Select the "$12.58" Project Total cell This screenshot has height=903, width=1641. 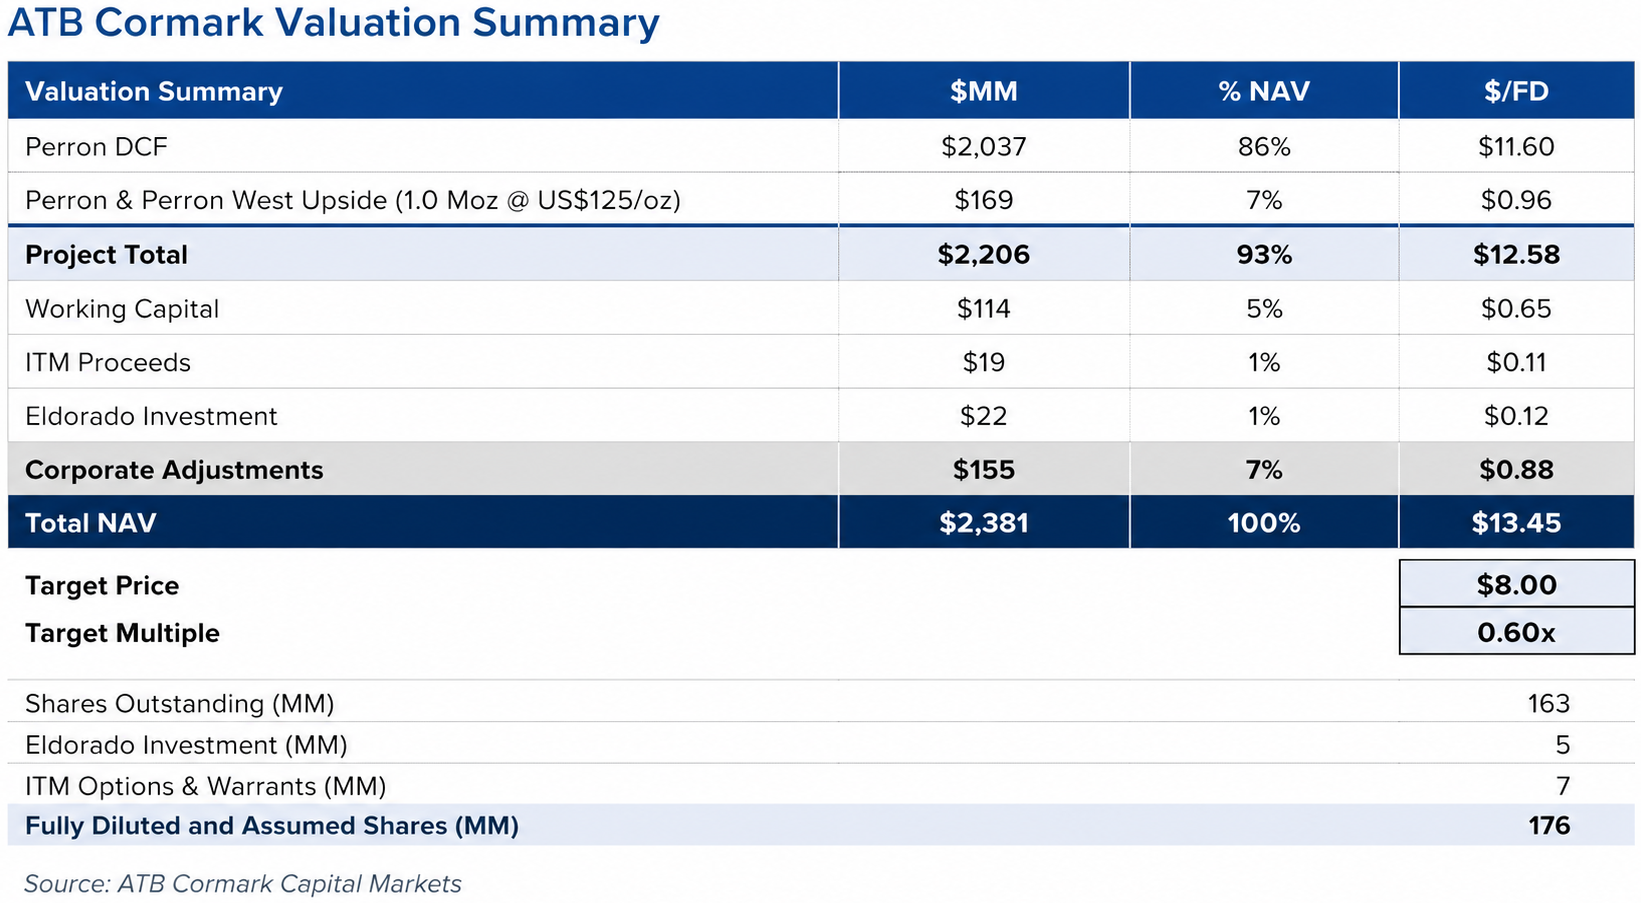point(1516,255)
